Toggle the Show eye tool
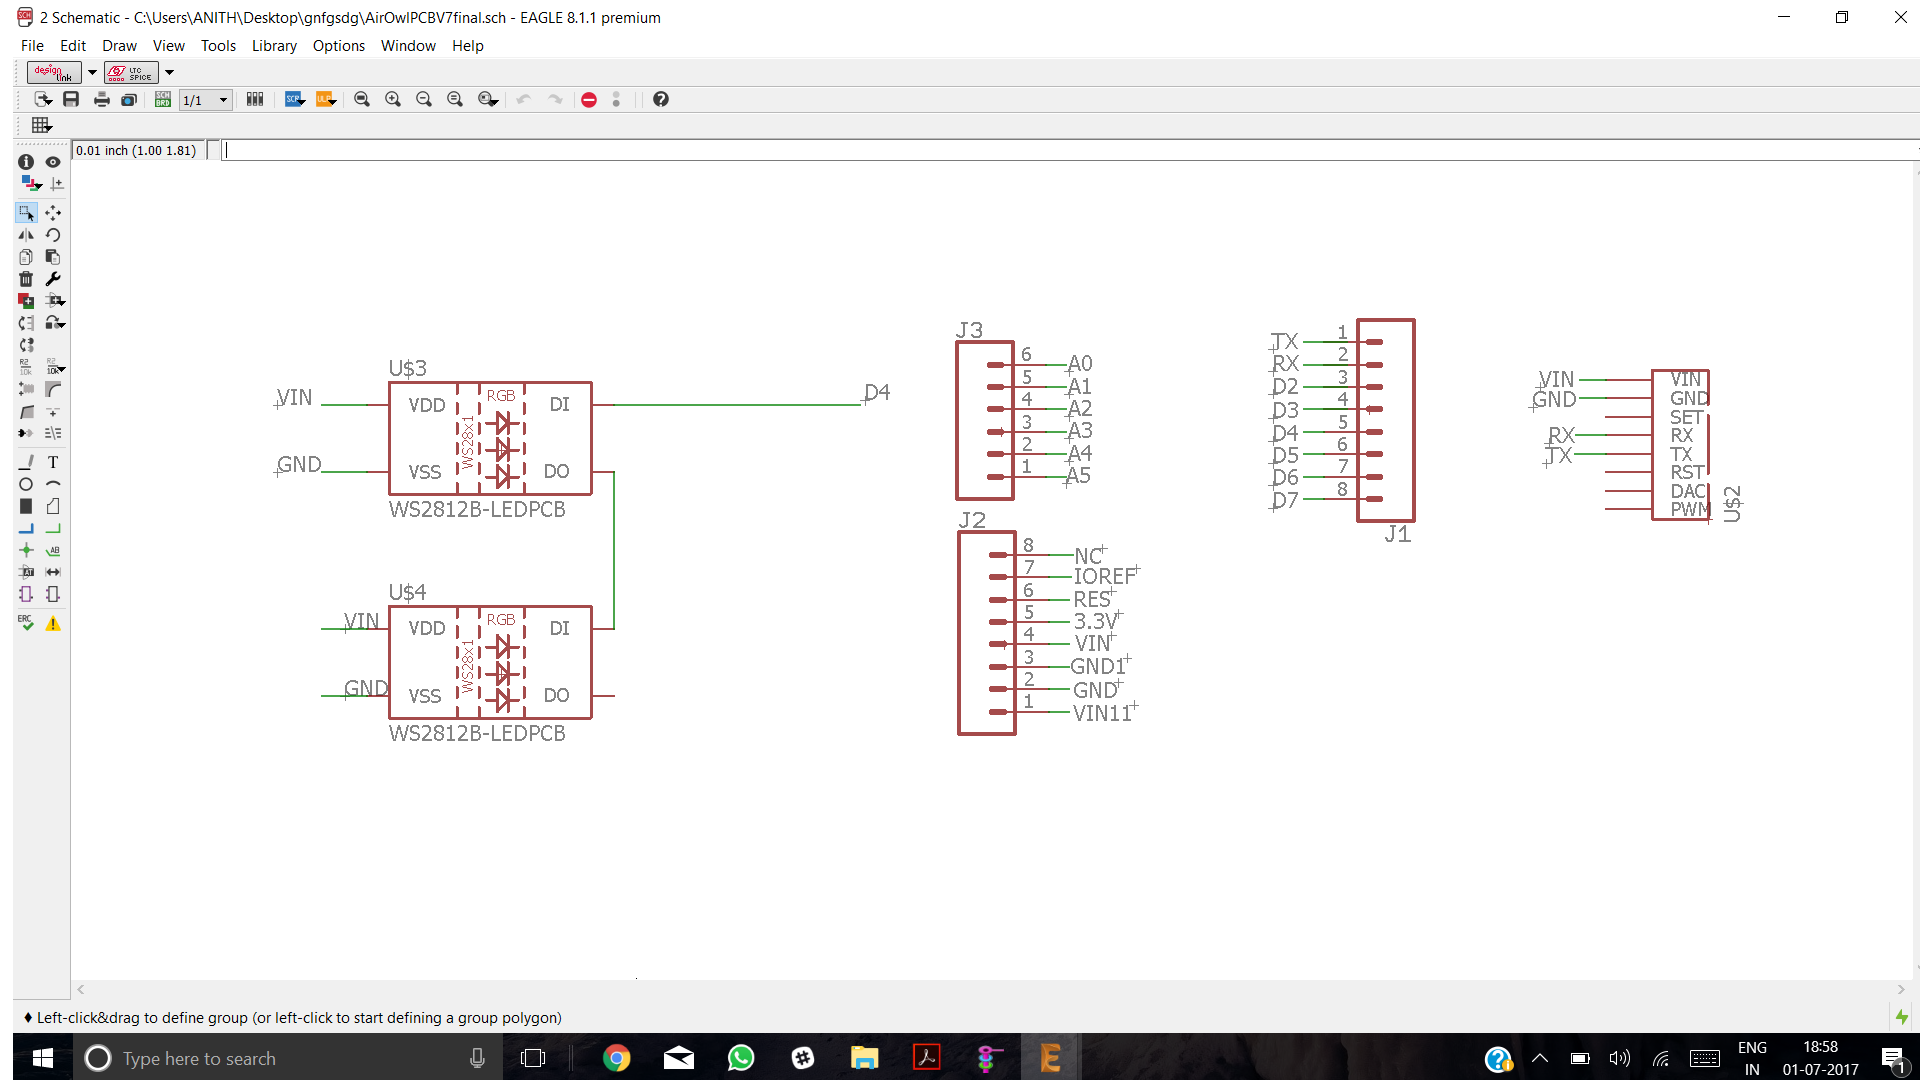This screenshot has height=1080, width=1920. [53, 162]
